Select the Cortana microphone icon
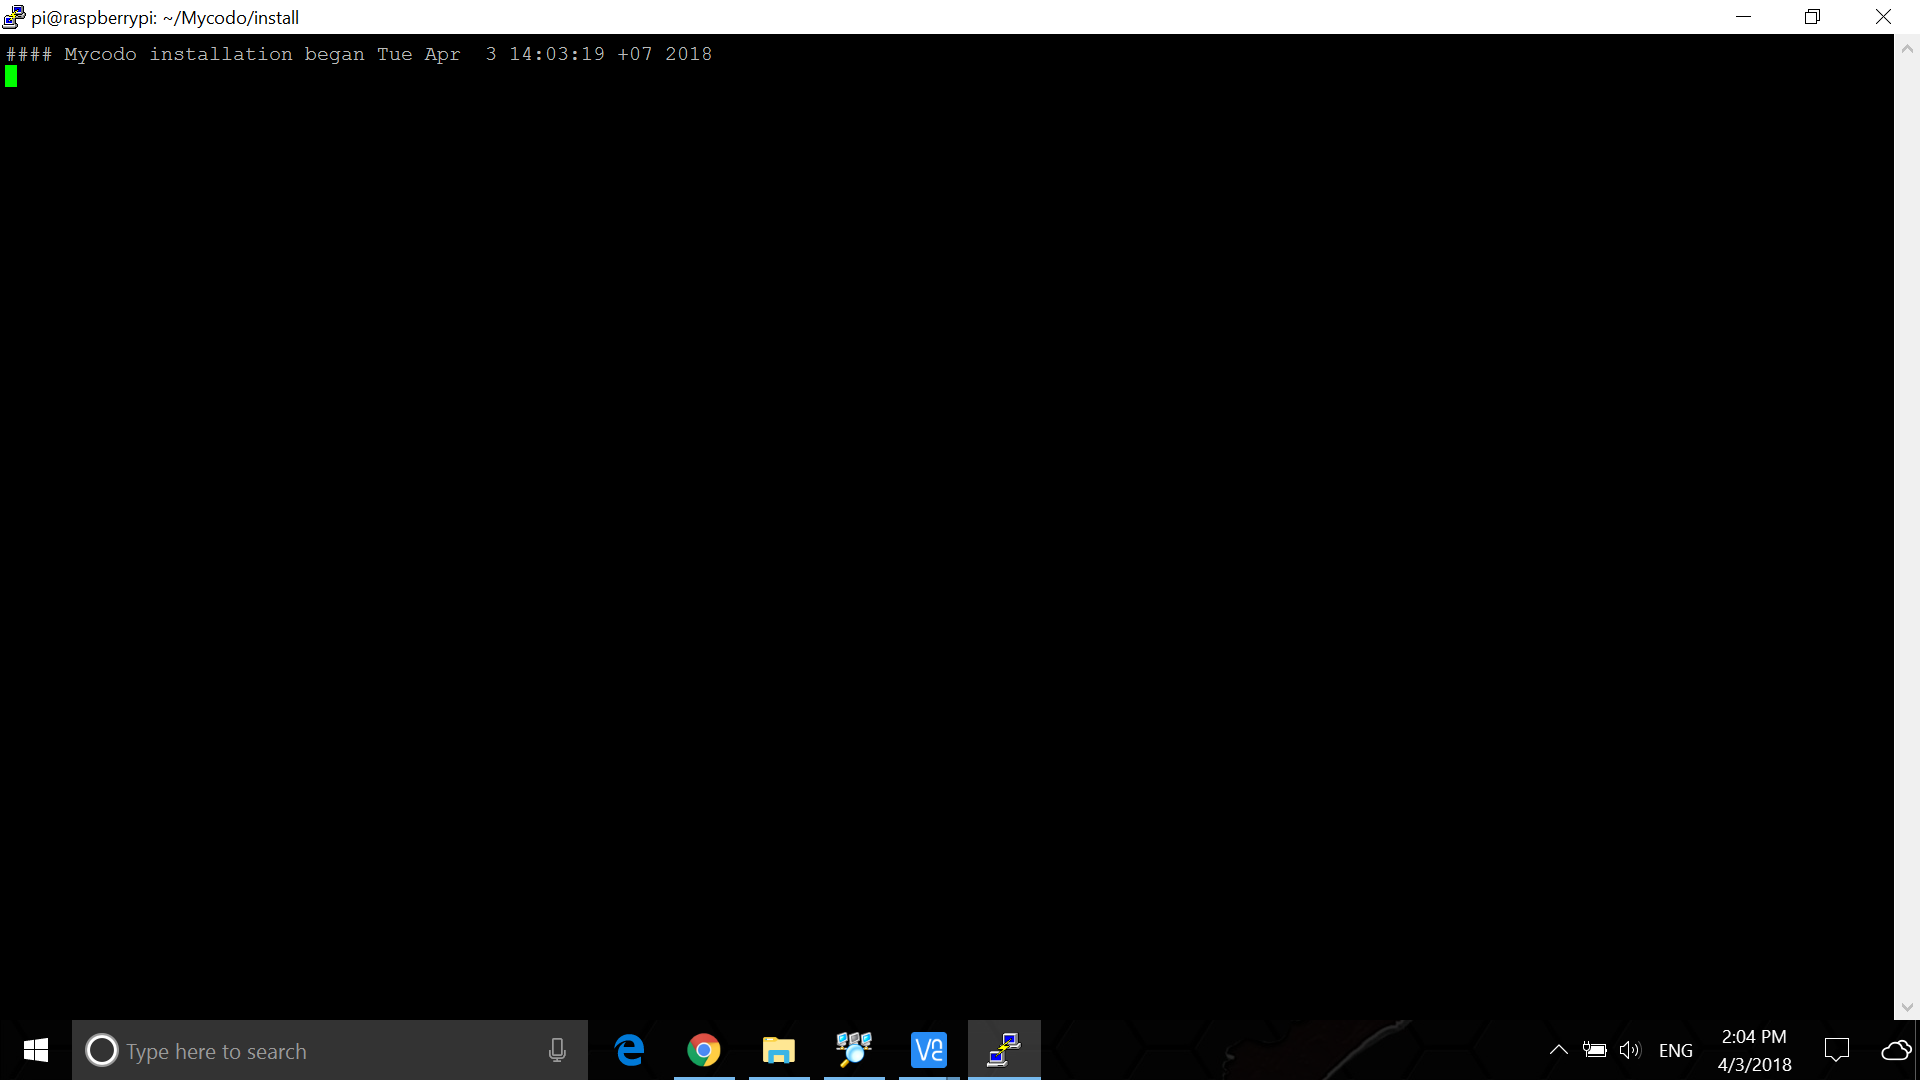 point(557,1050)
